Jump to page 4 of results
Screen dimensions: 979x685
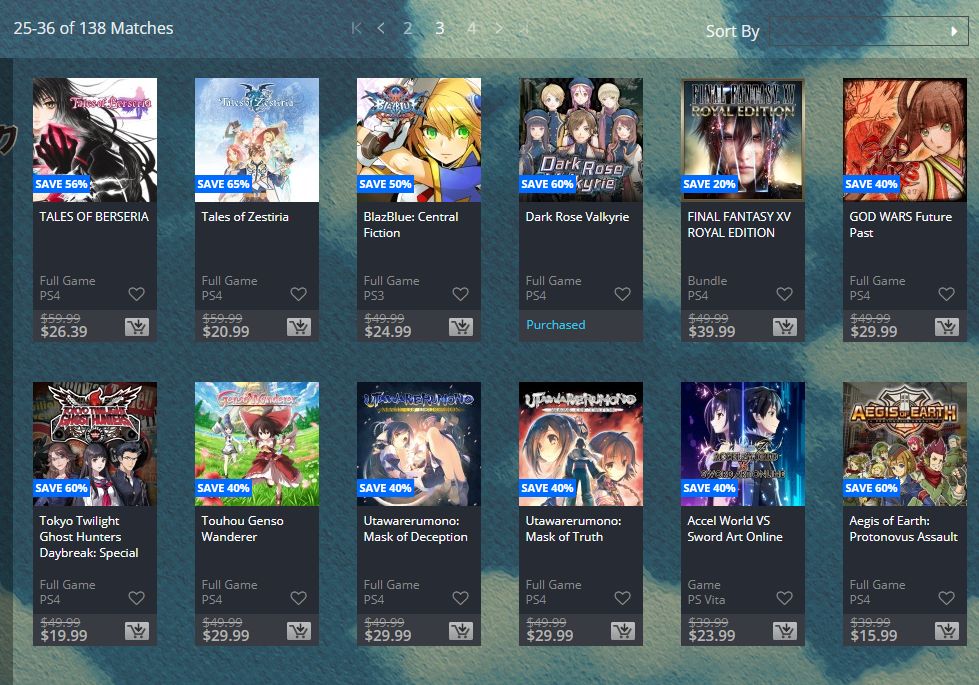(x=472, y=28)
